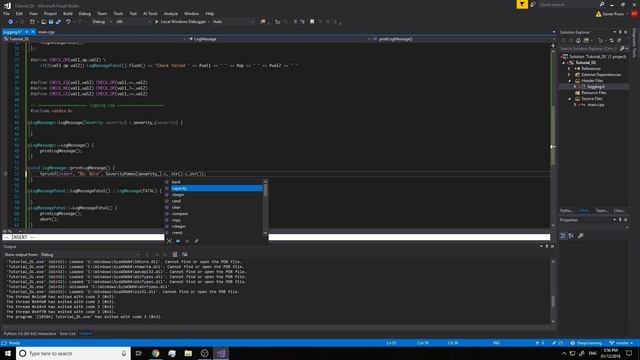The image size is (640, 360).
Task: Toggle the blue IntelliSense filter icon
Action: tap(178, 241)
